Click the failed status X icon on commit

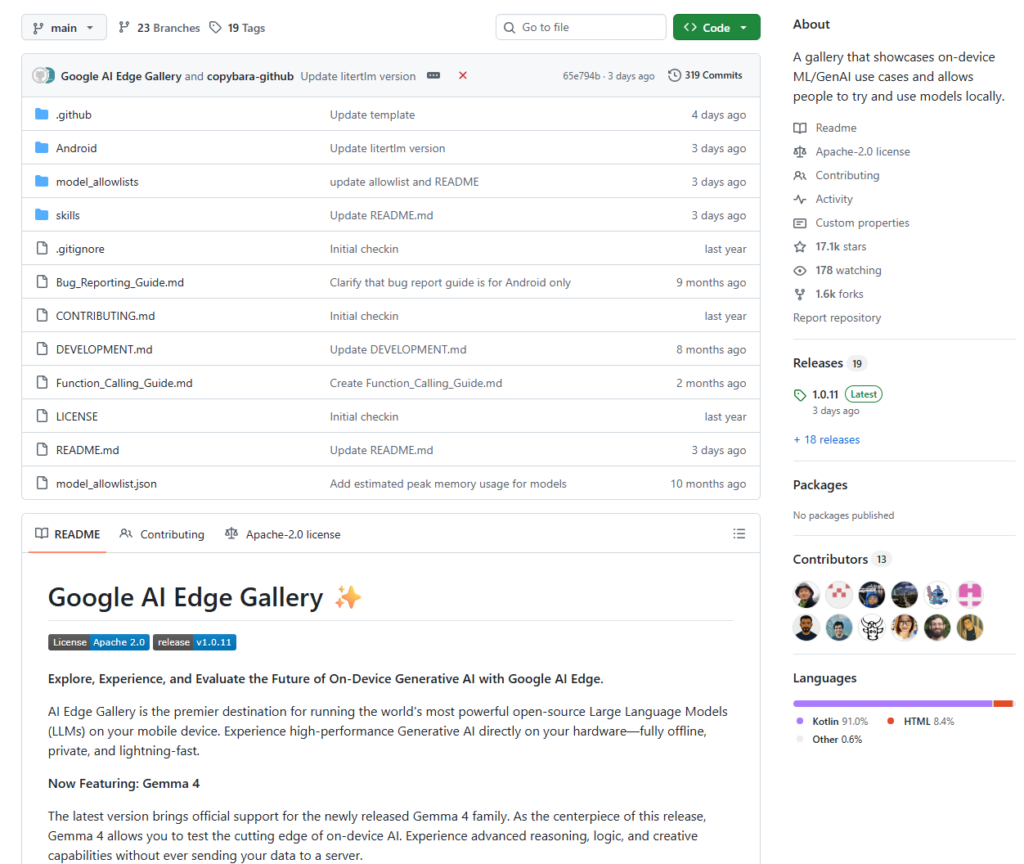(x=463, y=76)
